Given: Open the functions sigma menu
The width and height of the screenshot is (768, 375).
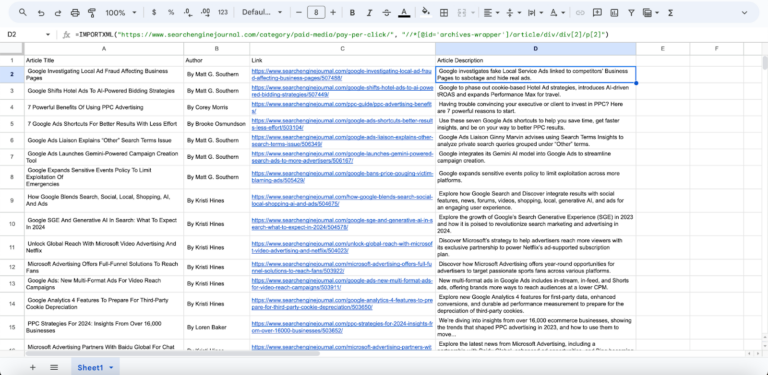Looking at the screenshot, I should [x=670, y=13].
